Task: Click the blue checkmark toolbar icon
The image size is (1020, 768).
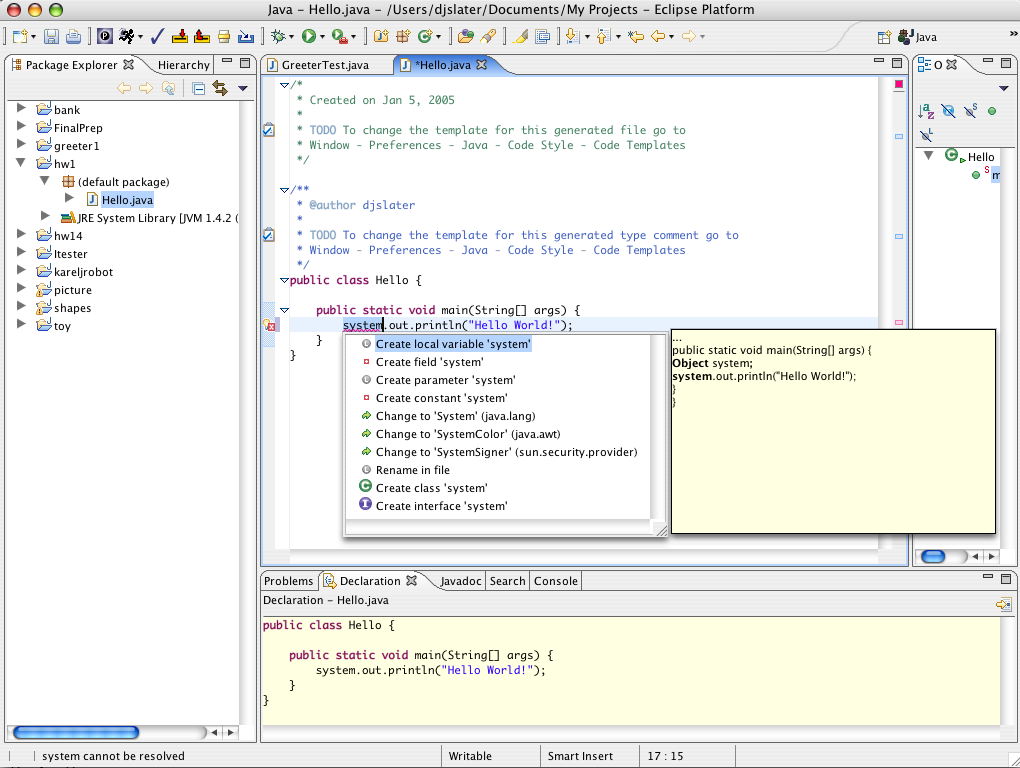Action: click(157, 36)
